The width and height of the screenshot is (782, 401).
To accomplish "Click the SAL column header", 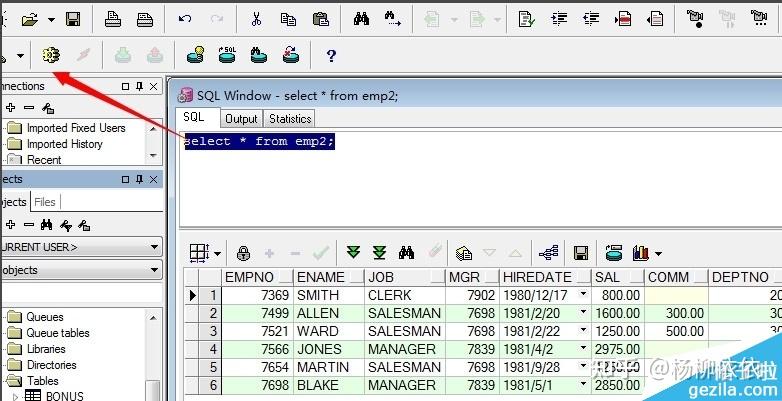I will pos(617,277).
